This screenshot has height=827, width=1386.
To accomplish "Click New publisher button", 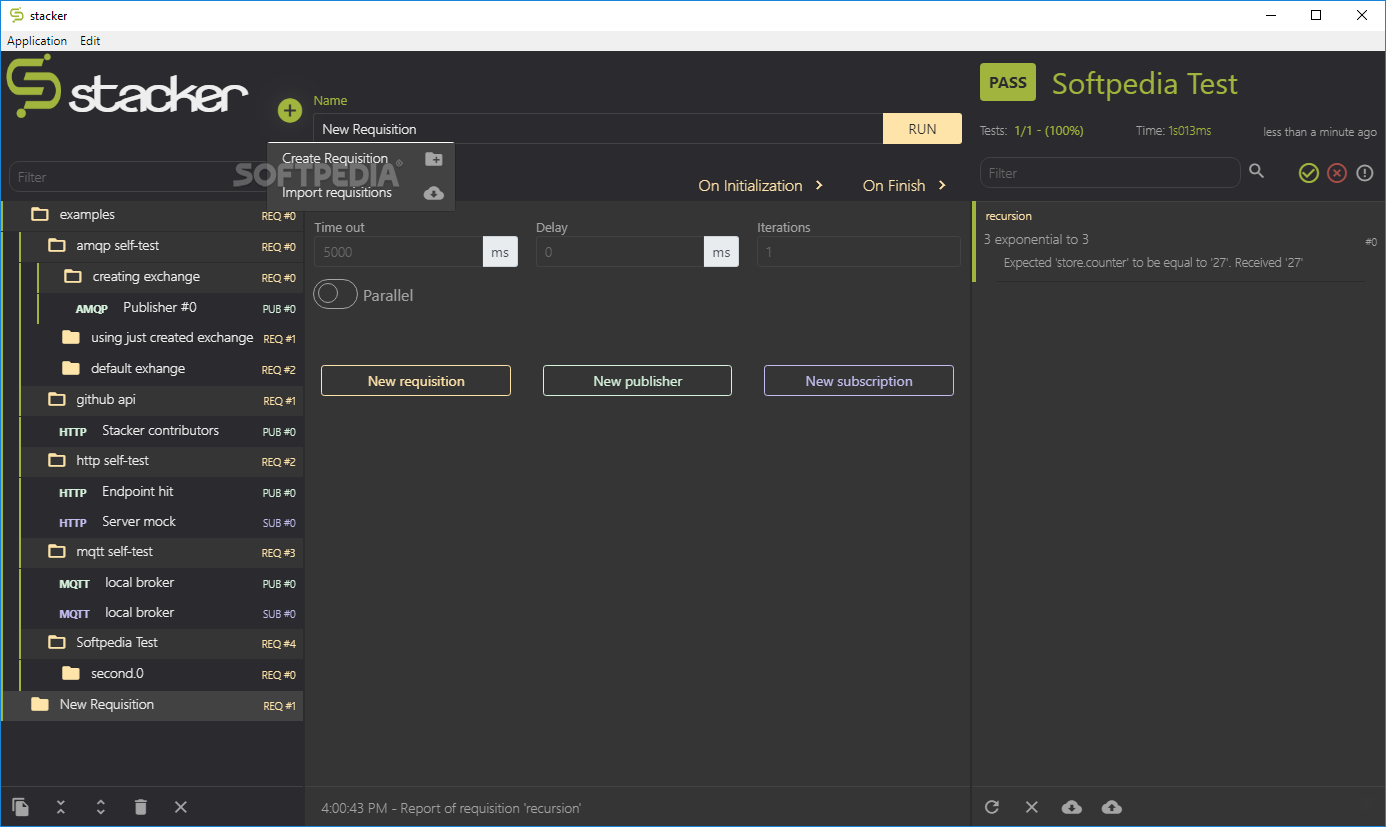I will (x=638, y=381).
